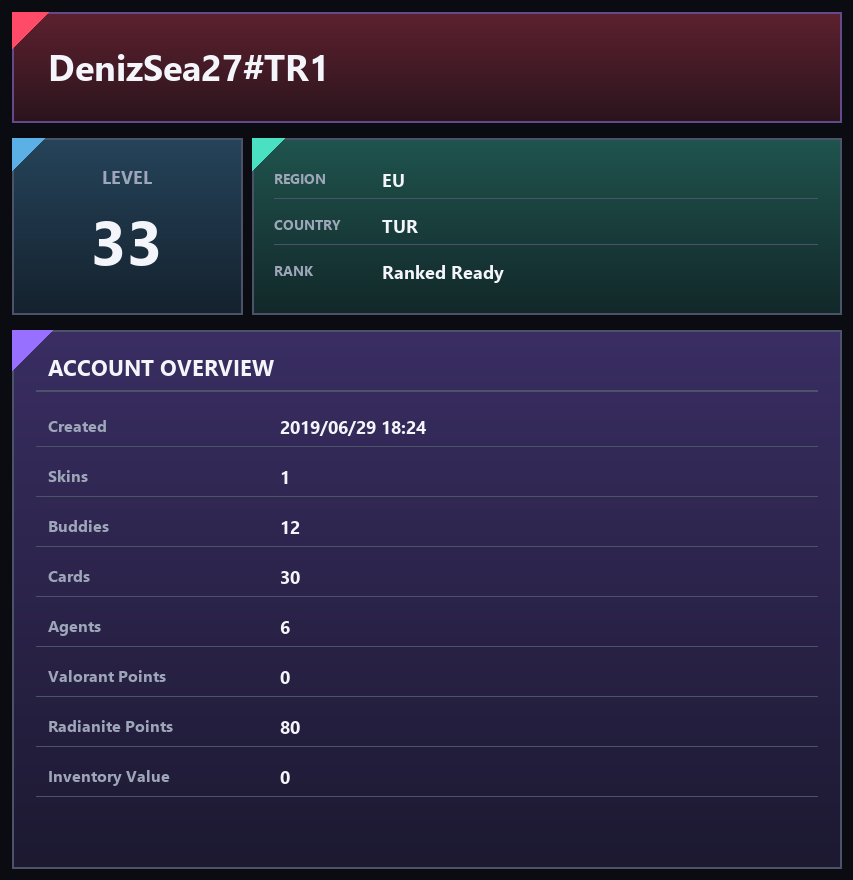Click the Valorant Points row label
The image size is (853, 880).
pos(107,677)
